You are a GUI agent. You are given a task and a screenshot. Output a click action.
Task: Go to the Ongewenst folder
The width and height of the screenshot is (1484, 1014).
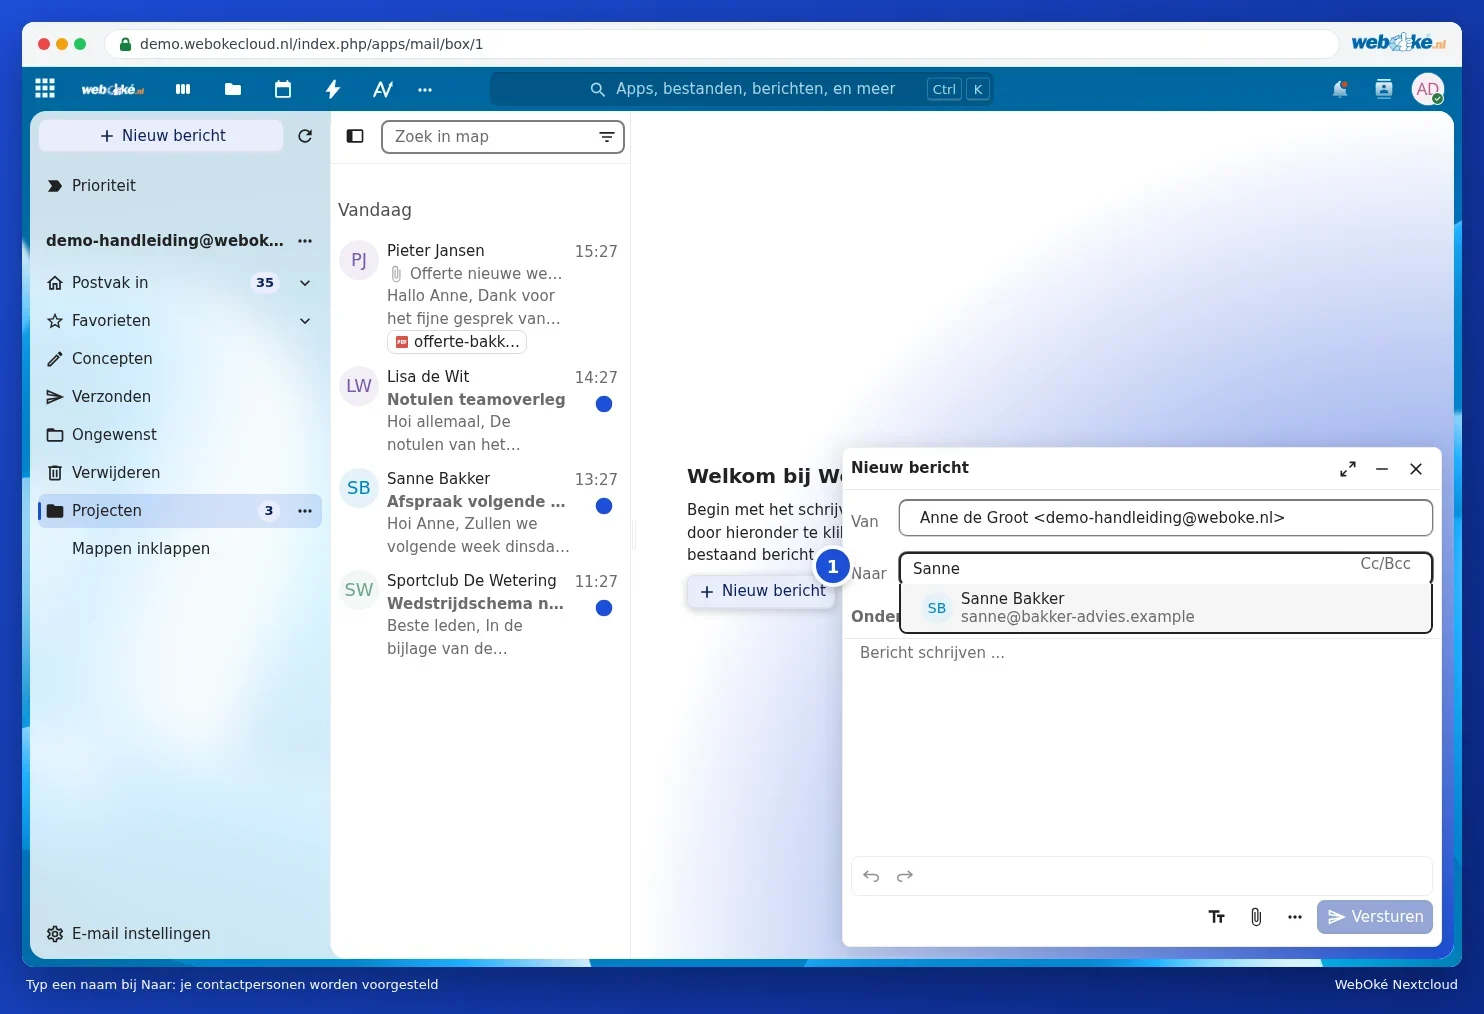(x=180, y=435)
